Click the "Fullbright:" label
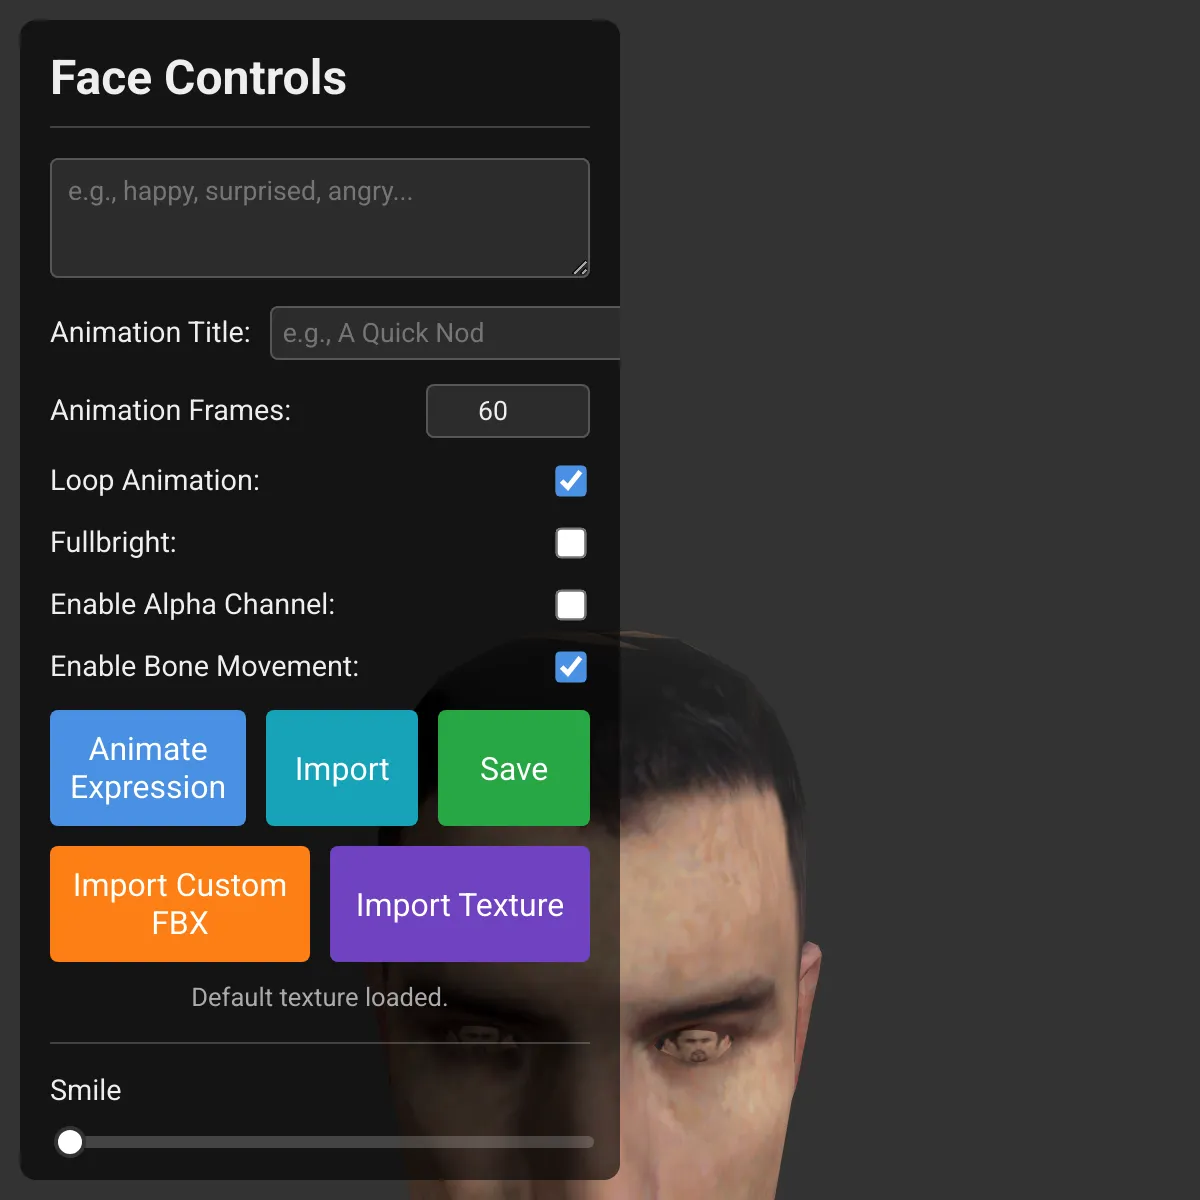The image size is (1200, 1200). click(x=113, y=542)
